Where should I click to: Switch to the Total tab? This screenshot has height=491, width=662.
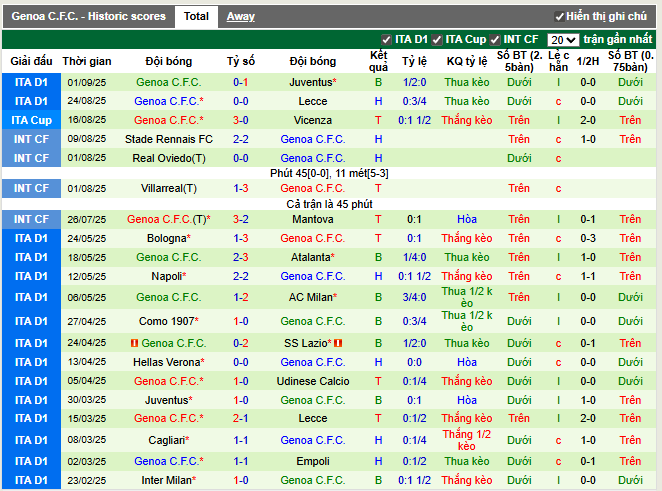click(x=196, y=16)
